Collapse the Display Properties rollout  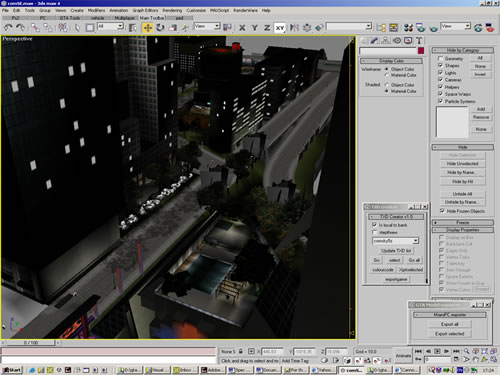click(463, 230)
